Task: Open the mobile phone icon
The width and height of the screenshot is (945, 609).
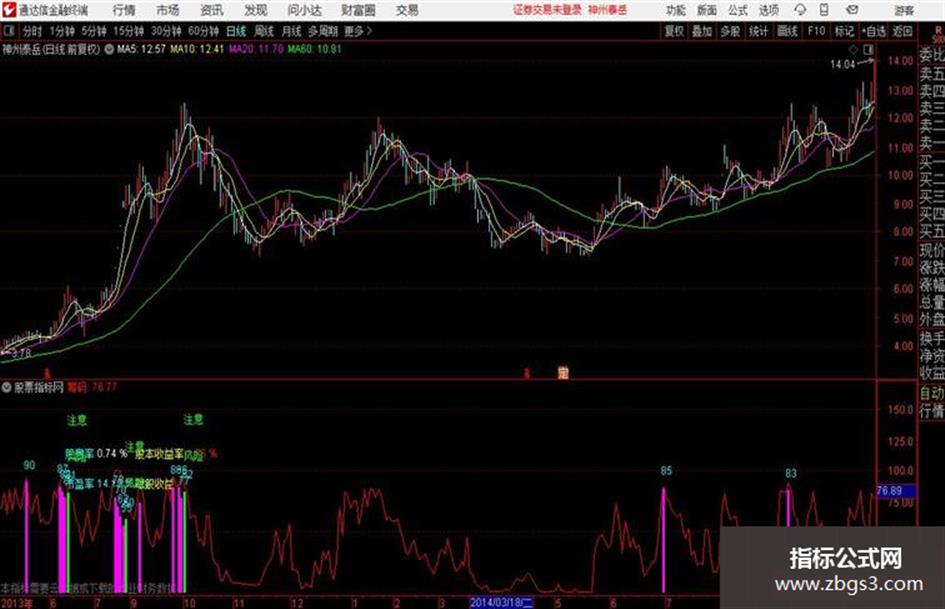Action: (824, 10)
